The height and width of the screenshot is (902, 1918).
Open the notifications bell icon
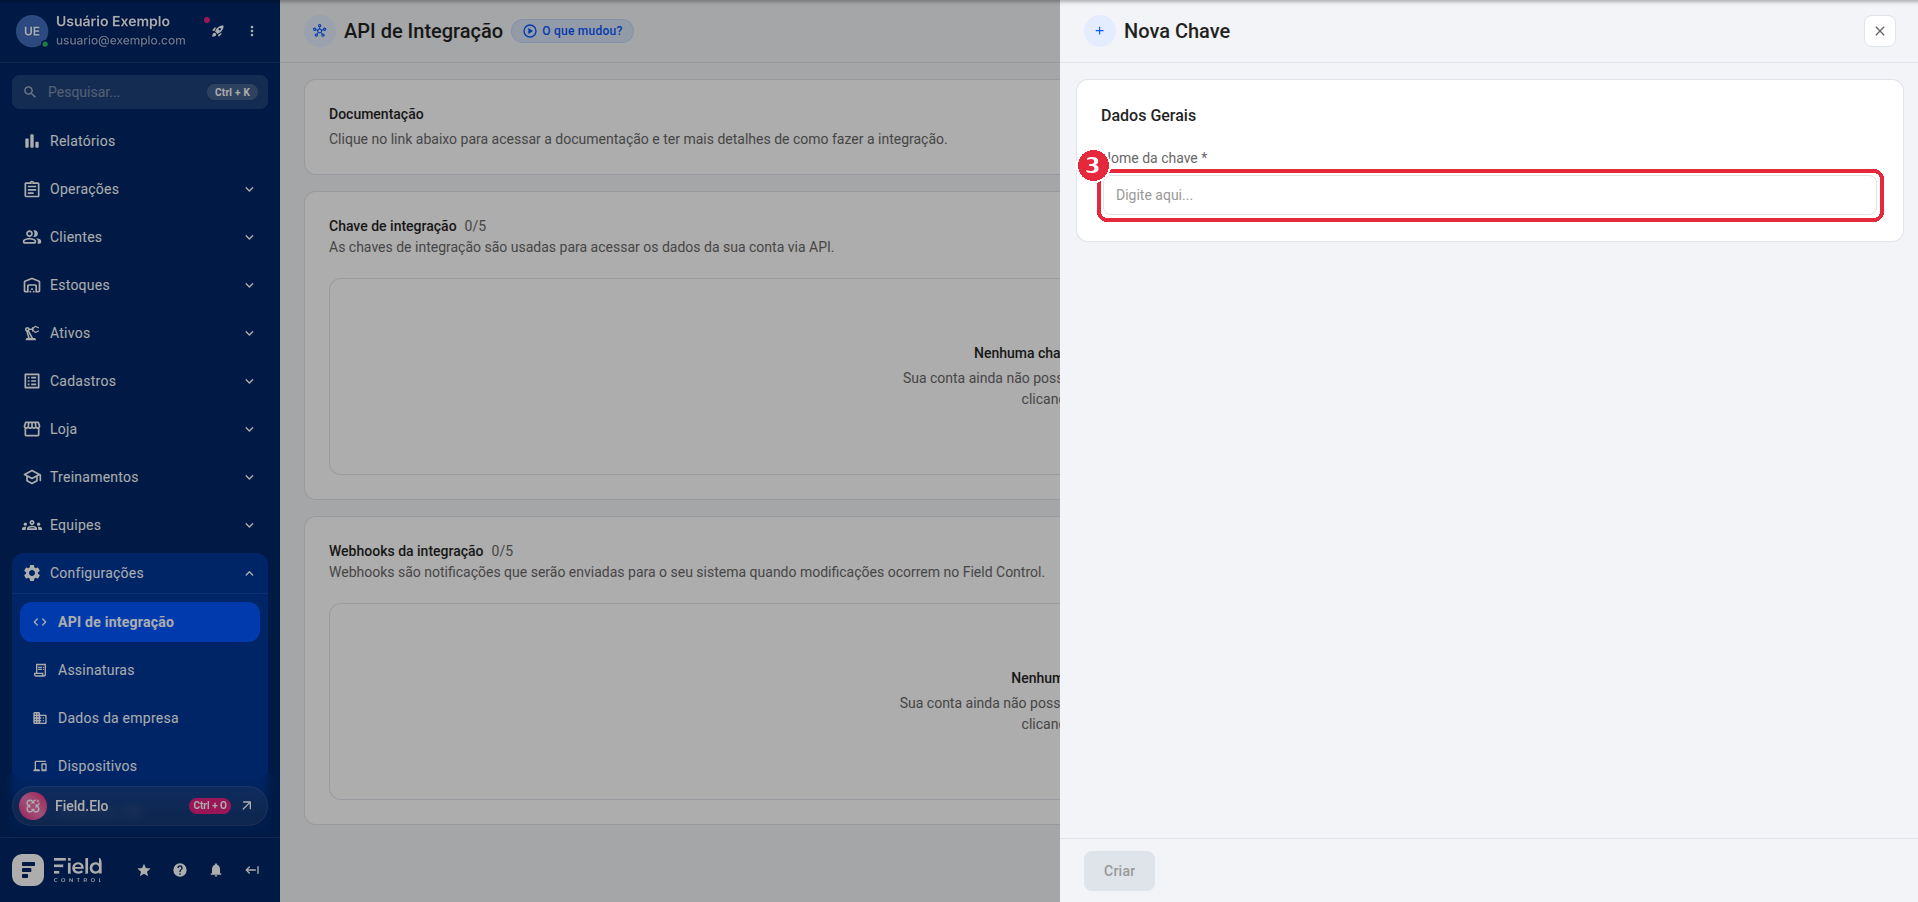(216, 870)
